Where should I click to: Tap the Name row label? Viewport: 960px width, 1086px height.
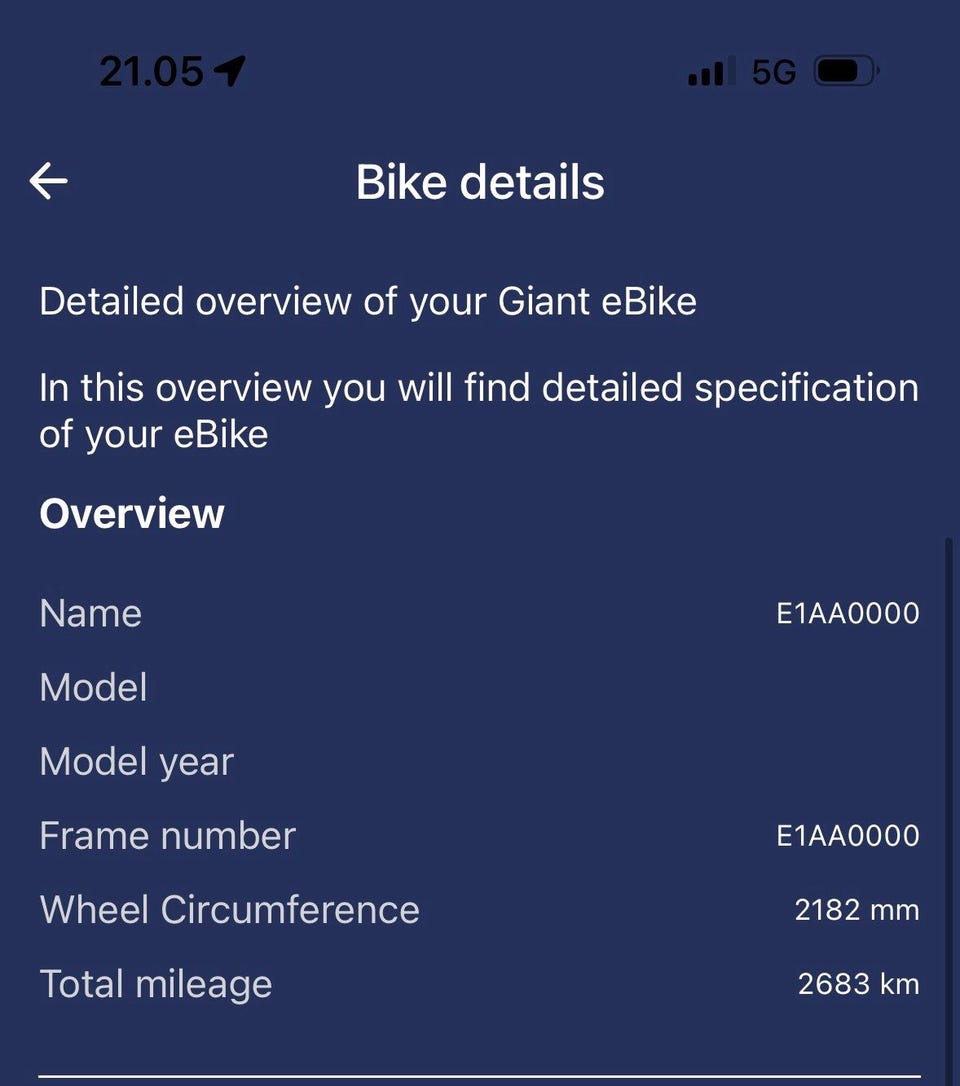tap(90, 613)
